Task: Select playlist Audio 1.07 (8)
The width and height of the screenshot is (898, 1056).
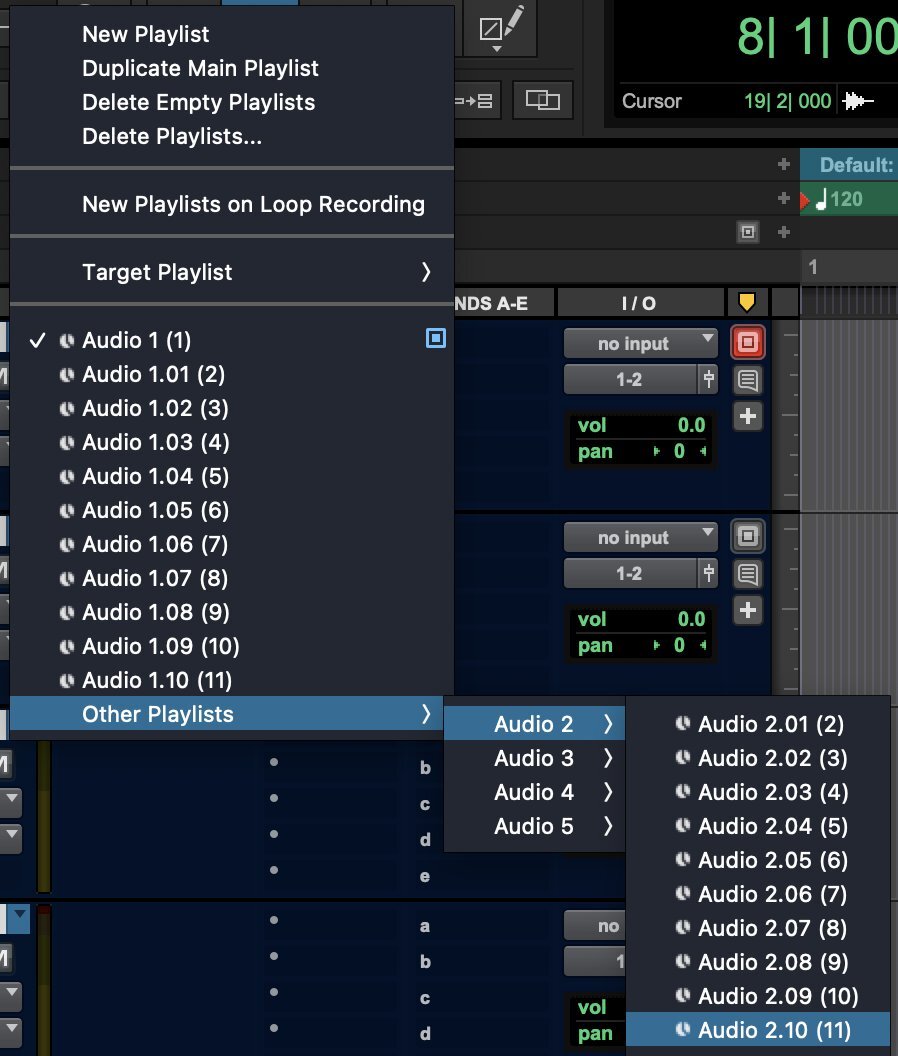Action: [232, 578]
